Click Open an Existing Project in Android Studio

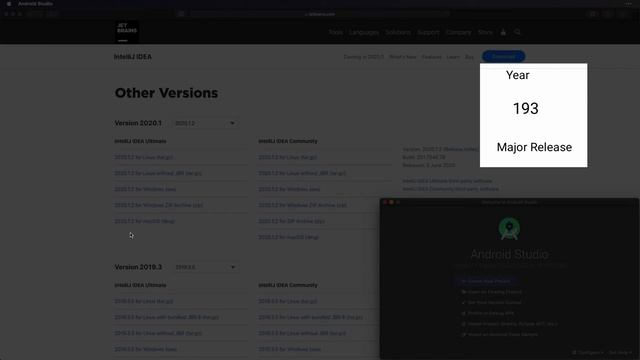click(x=492, y=292)
